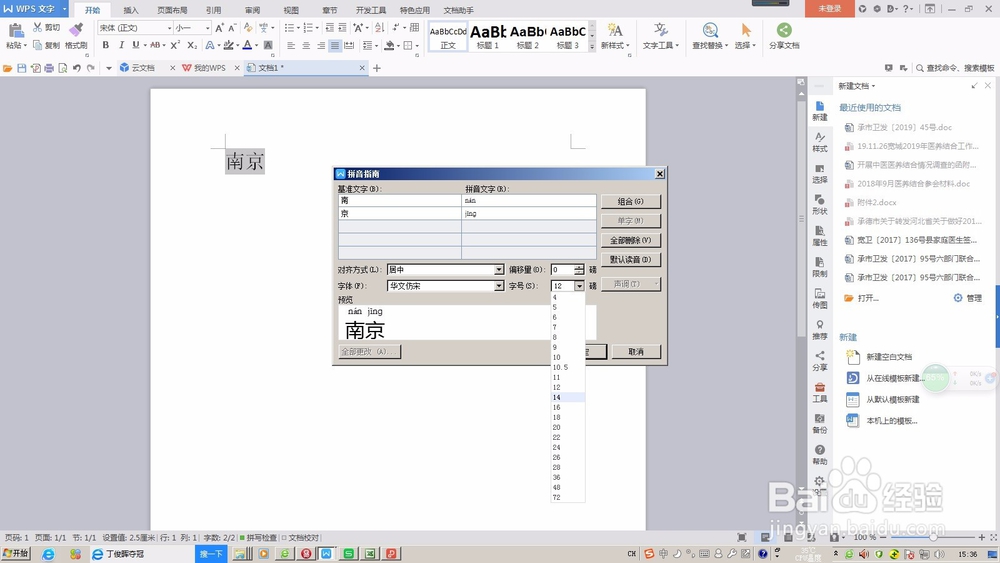Click the zoom slider in the status bar
This screenshot has width=1000, height=563.
pyautogui.click(x=934, y=537)
